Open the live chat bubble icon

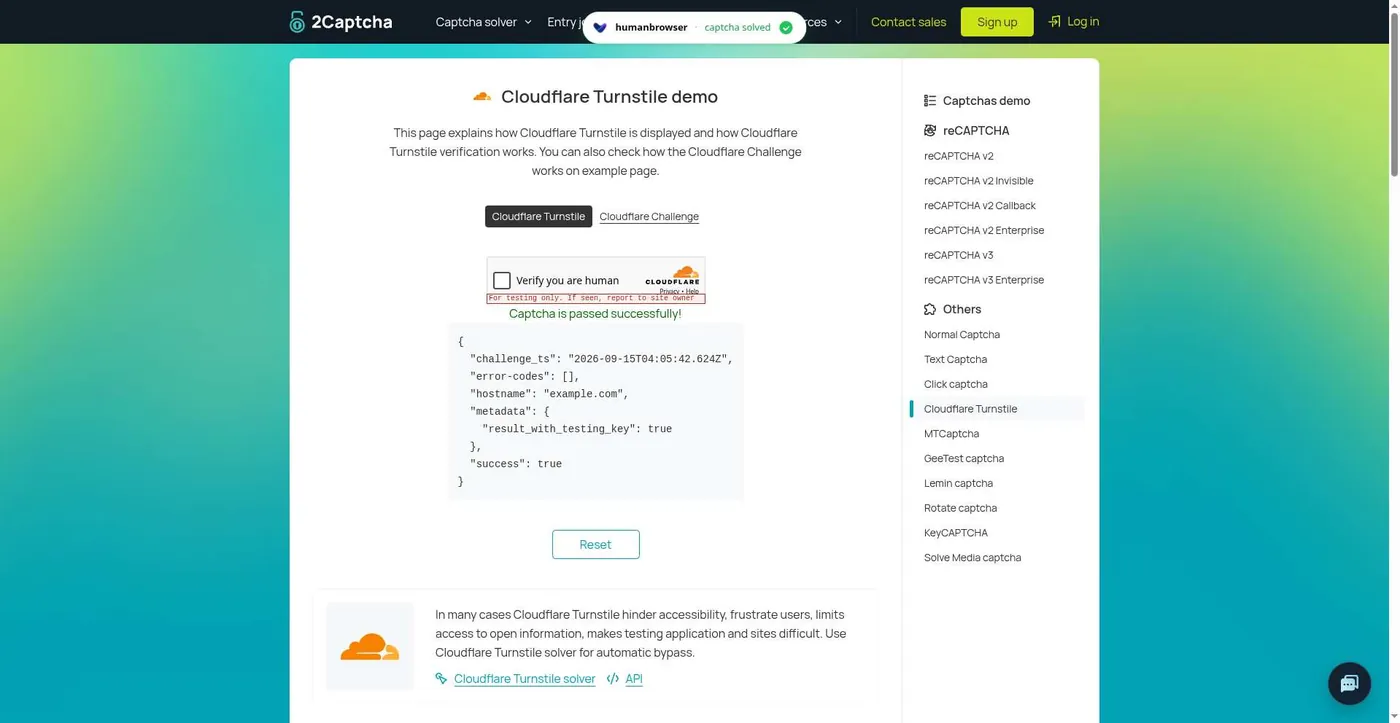[1349, 684]
